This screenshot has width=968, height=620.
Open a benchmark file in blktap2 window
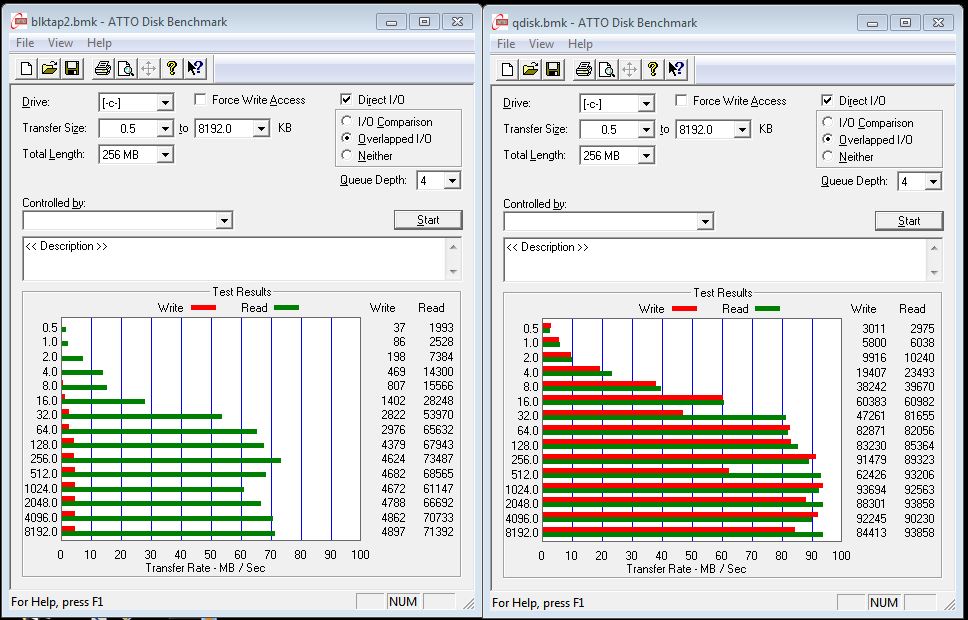pyautogui.click(x=49, y=68)
